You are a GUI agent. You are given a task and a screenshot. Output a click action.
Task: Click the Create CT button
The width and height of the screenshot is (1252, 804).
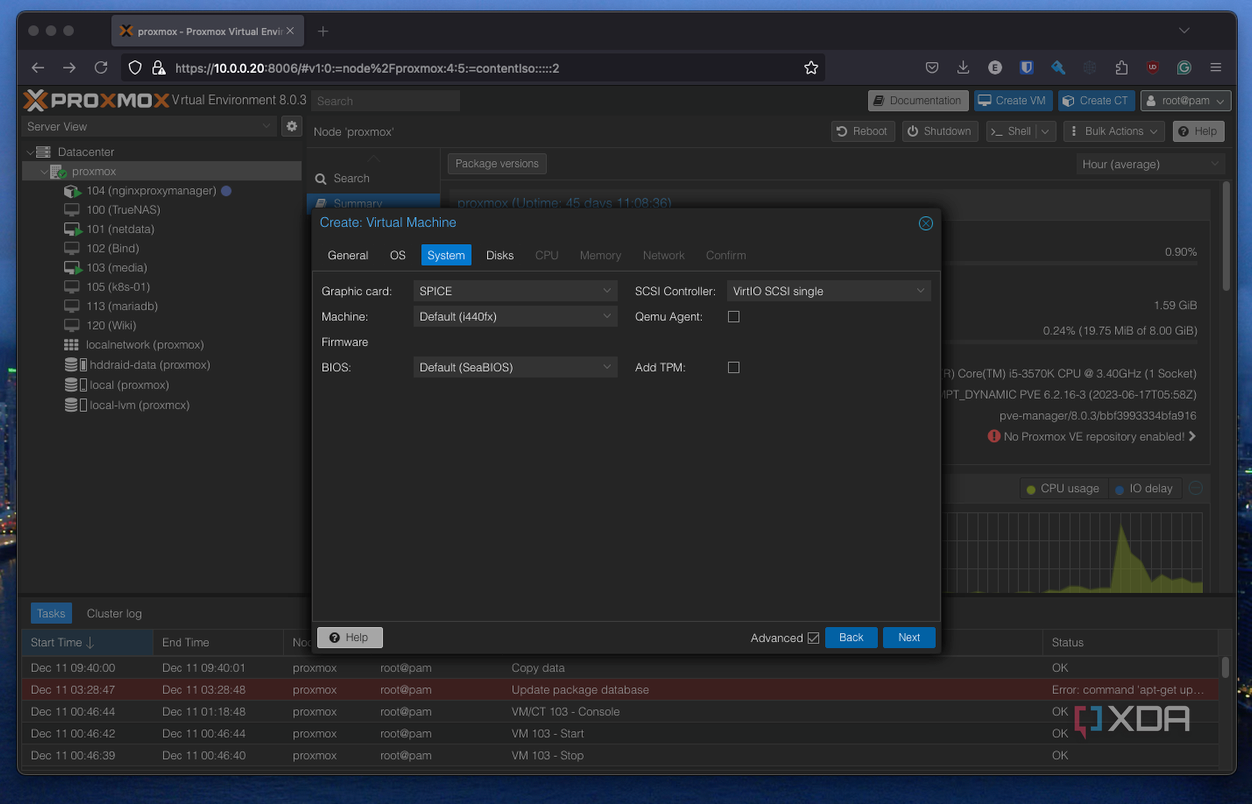tap(1095, 100)
